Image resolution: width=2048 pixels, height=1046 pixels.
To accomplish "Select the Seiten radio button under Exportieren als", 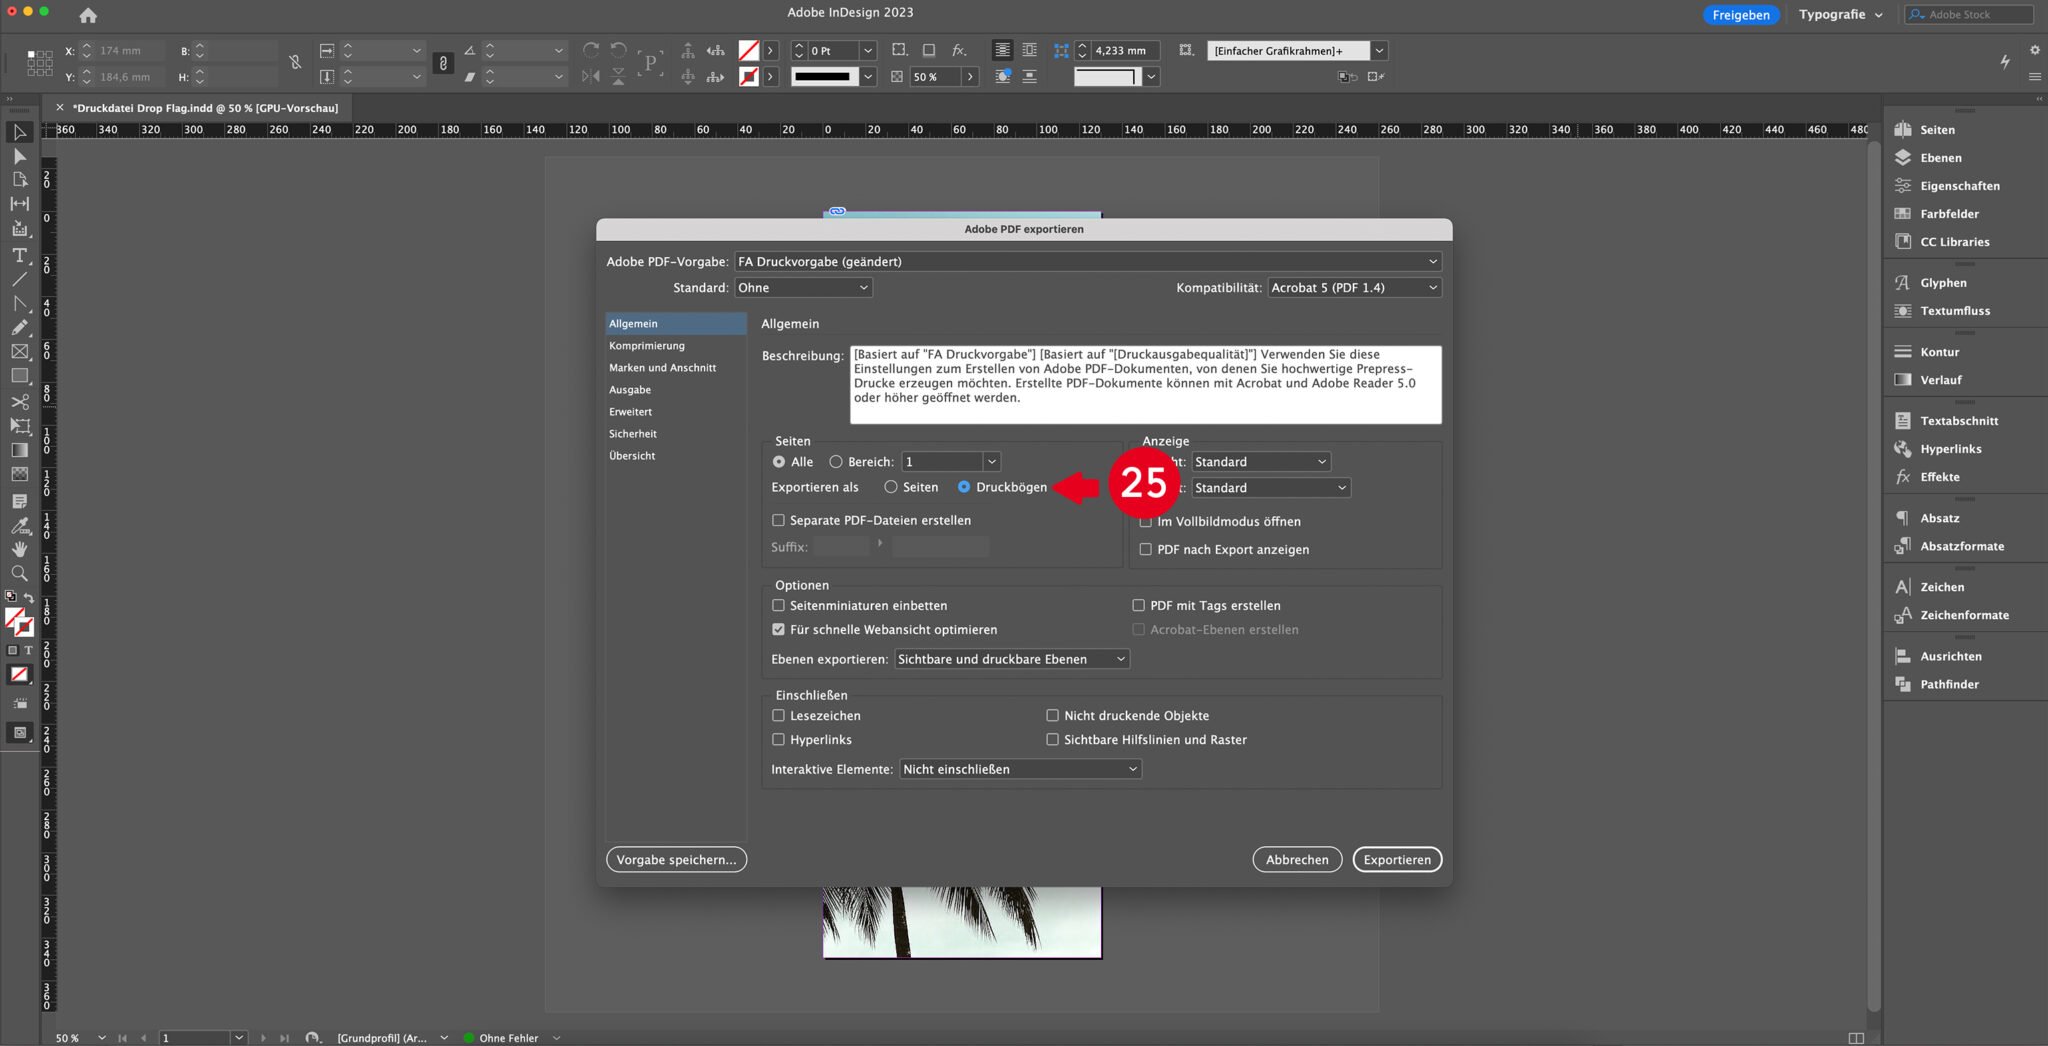I will point(891,487).
